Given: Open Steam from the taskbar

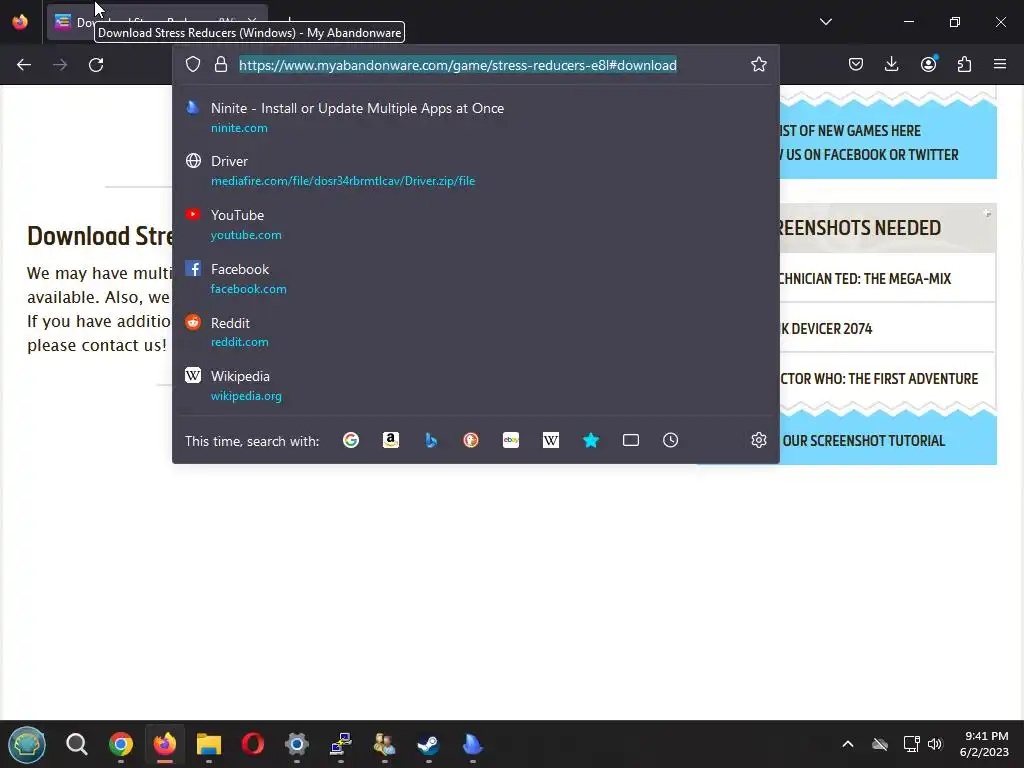Looking at the screenshot, I should [428, 744].
